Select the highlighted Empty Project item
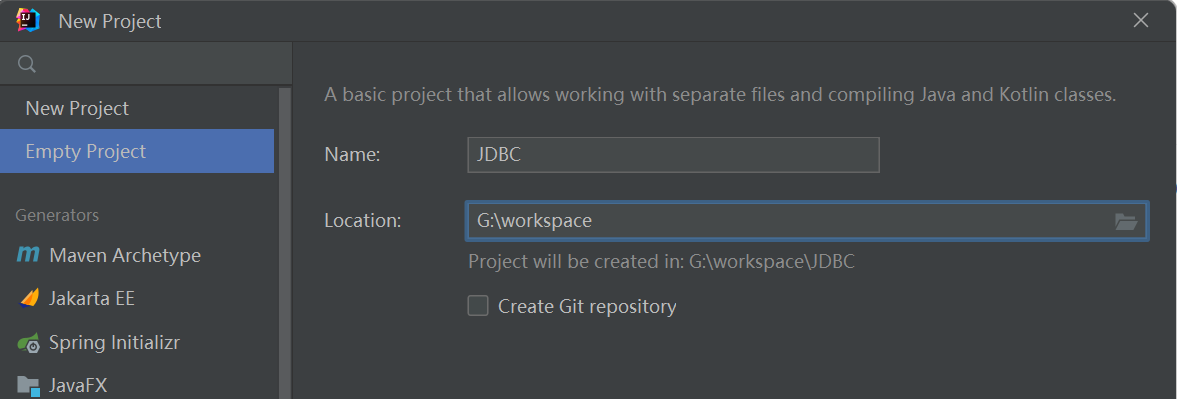 tap(137, 152)
